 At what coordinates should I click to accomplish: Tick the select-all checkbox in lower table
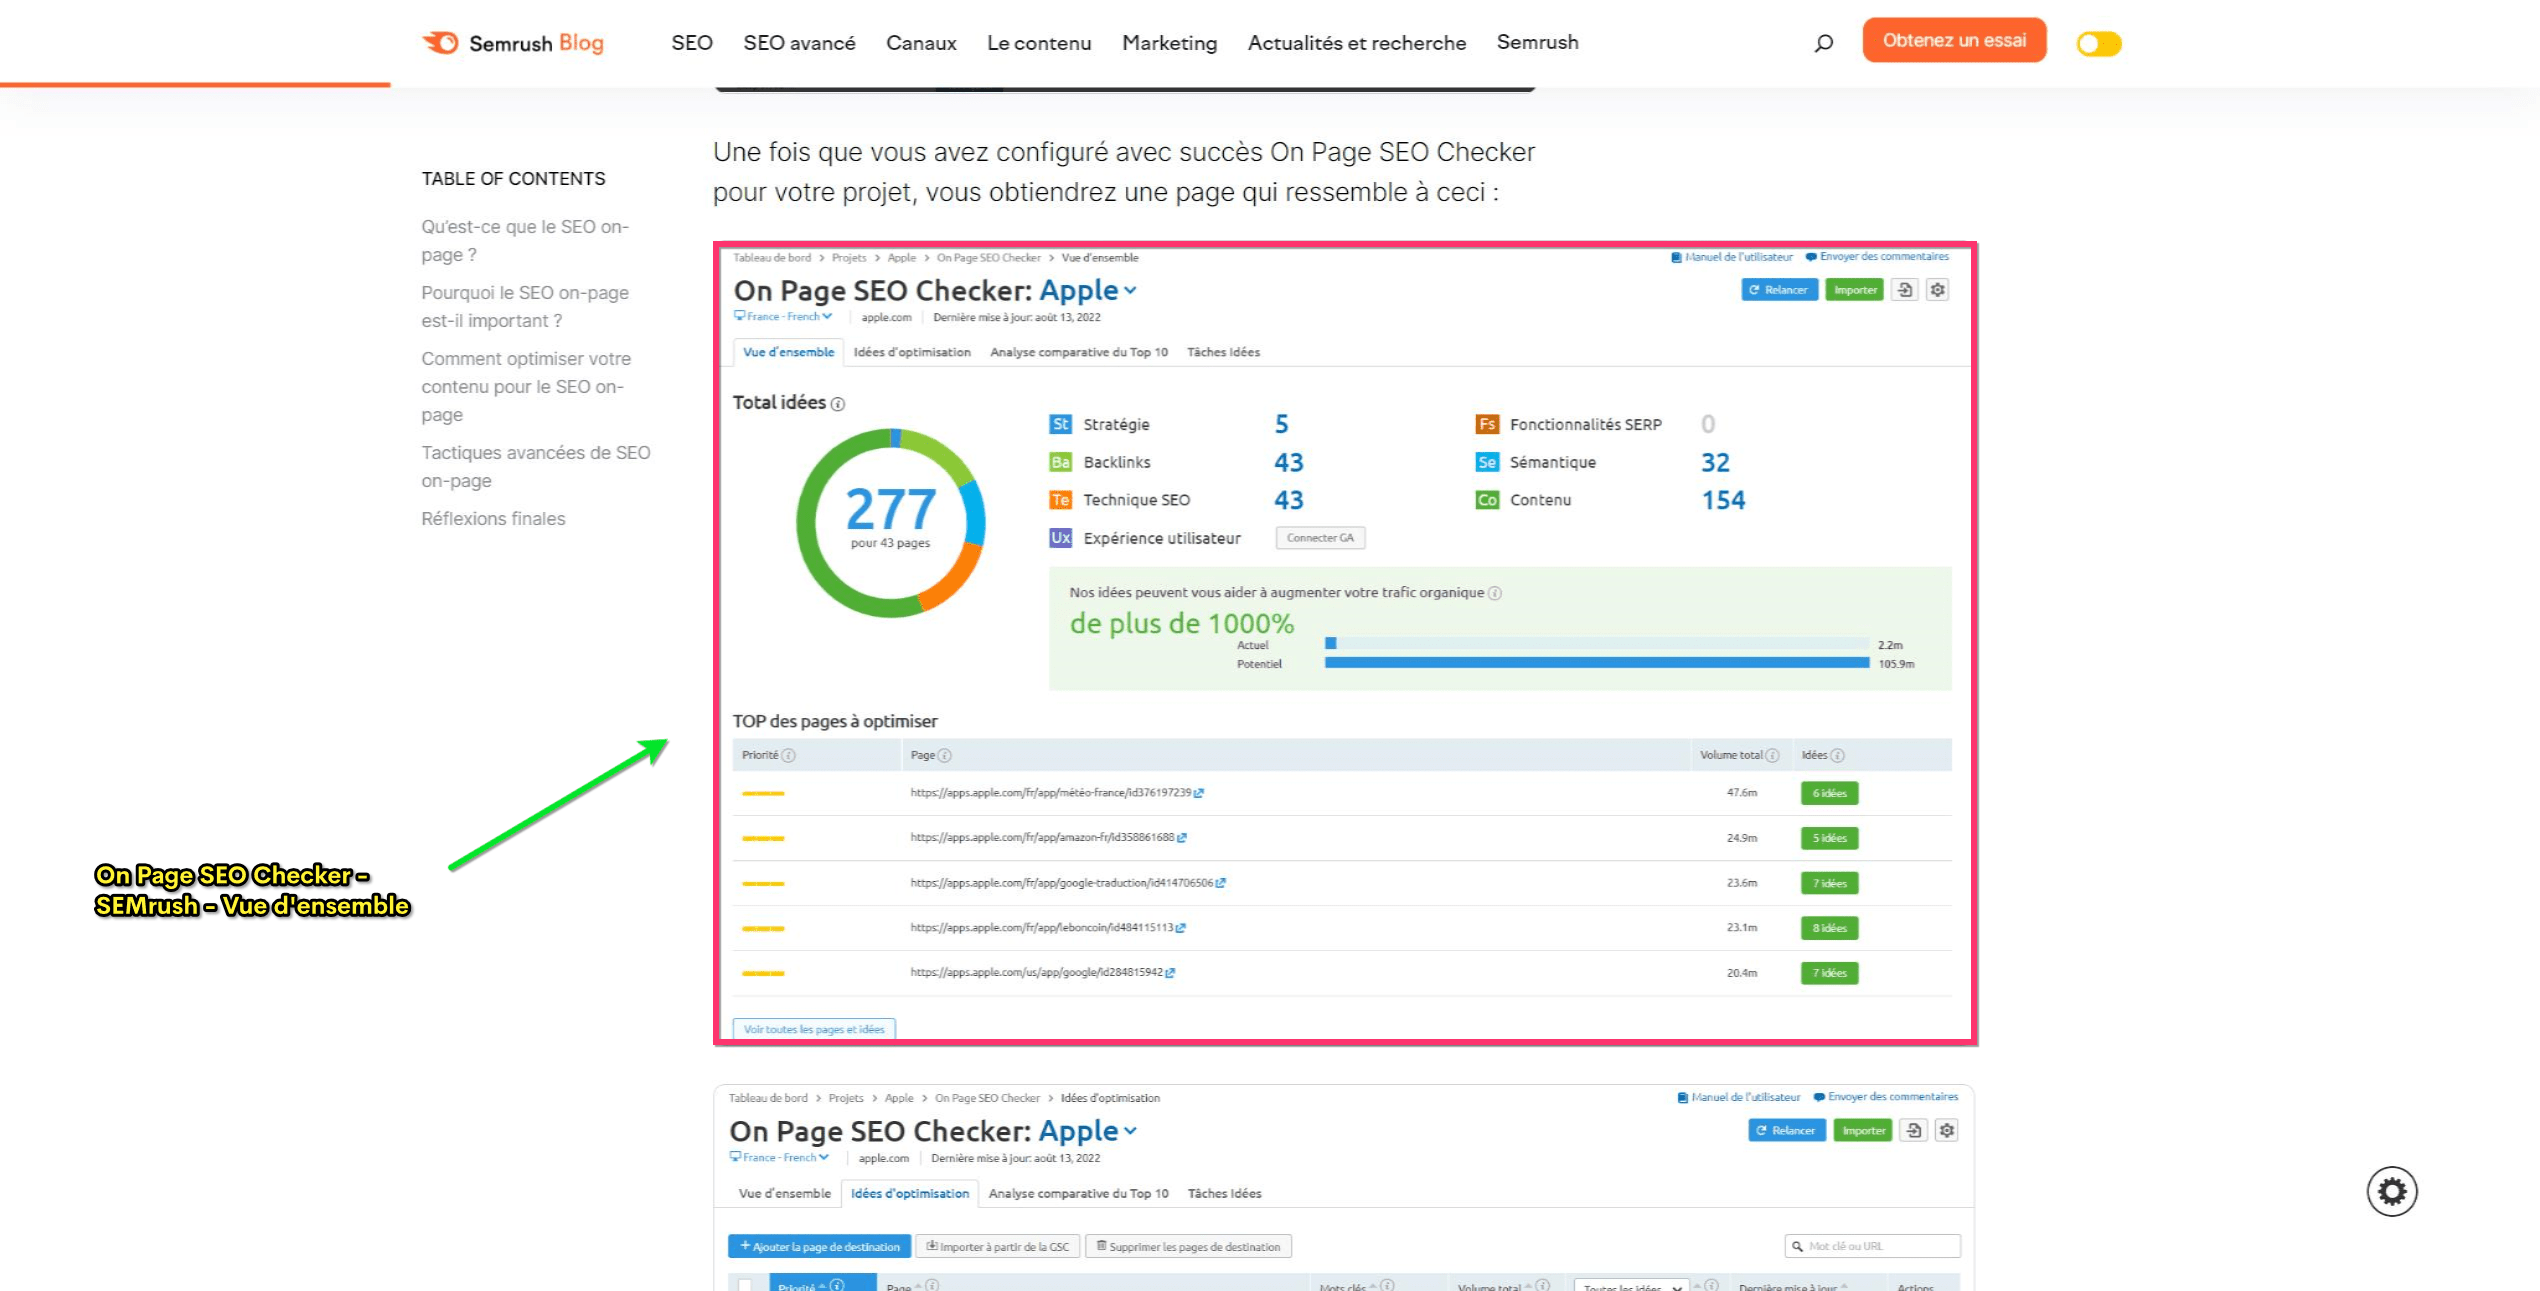744,1284
